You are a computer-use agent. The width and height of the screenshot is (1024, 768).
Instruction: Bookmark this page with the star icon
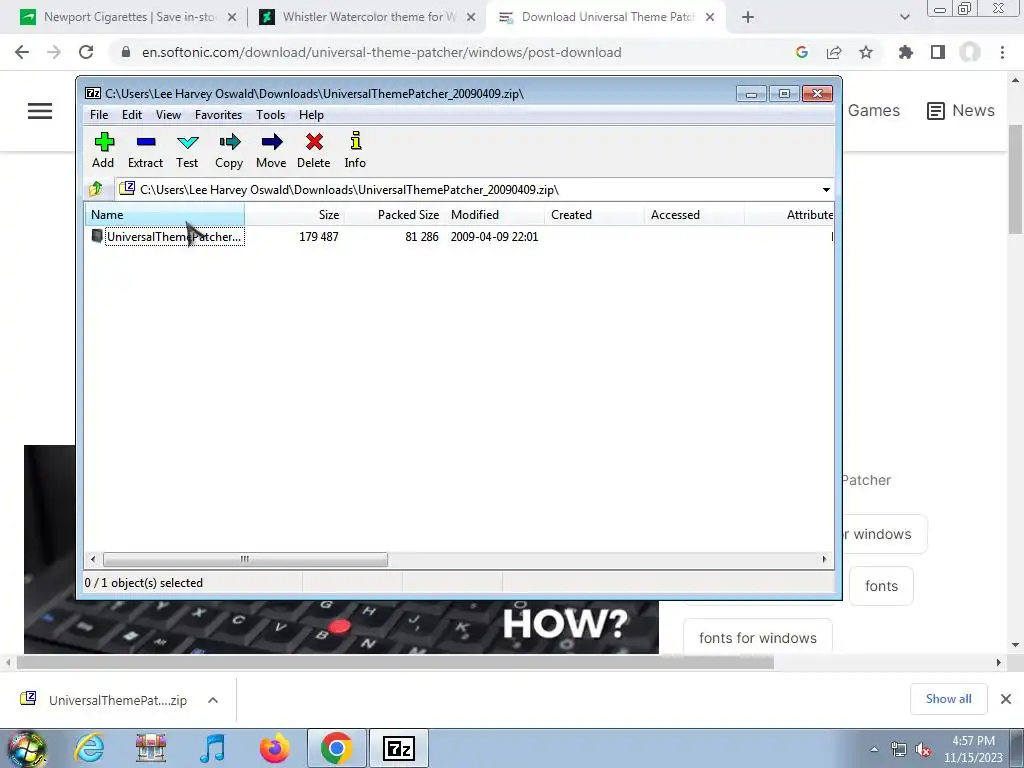coord(866,52)
